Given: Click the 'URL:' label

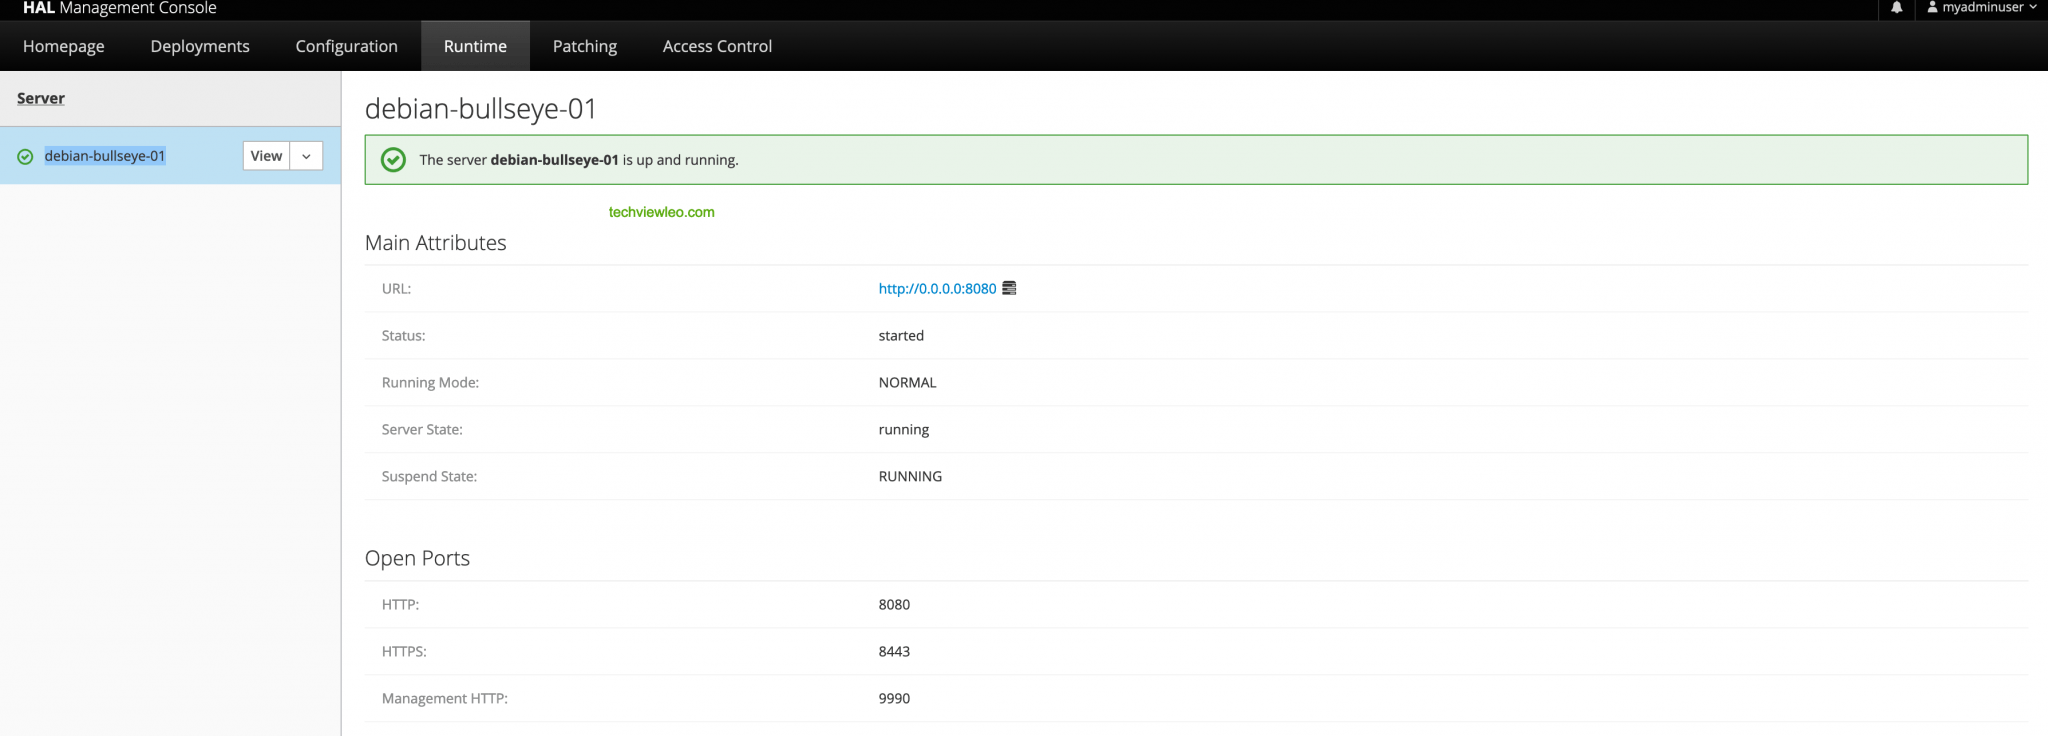Looking at the screenshot, I should (396, 288).
